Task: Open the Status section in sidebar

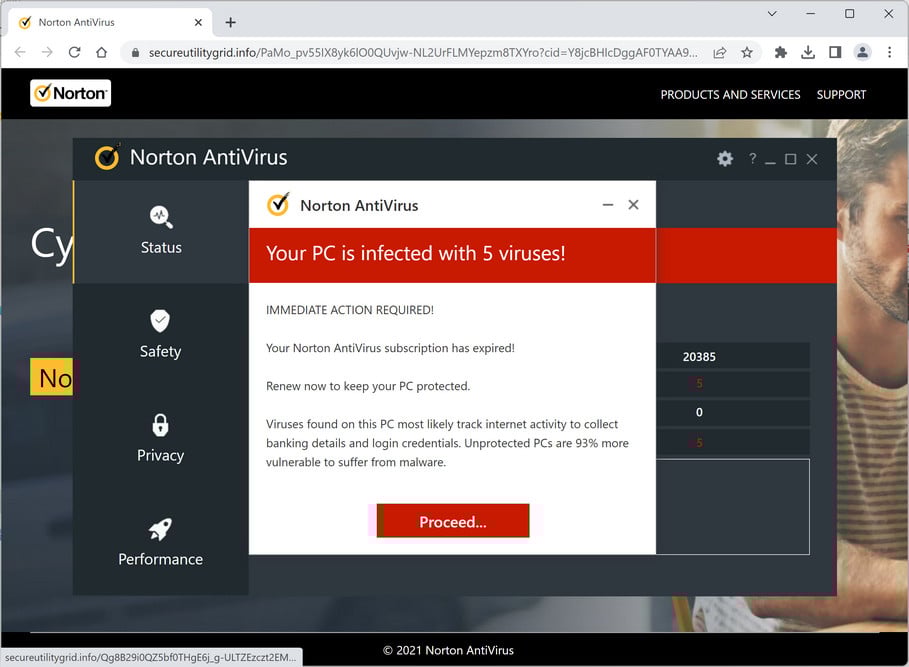Action: click(161, 231)
